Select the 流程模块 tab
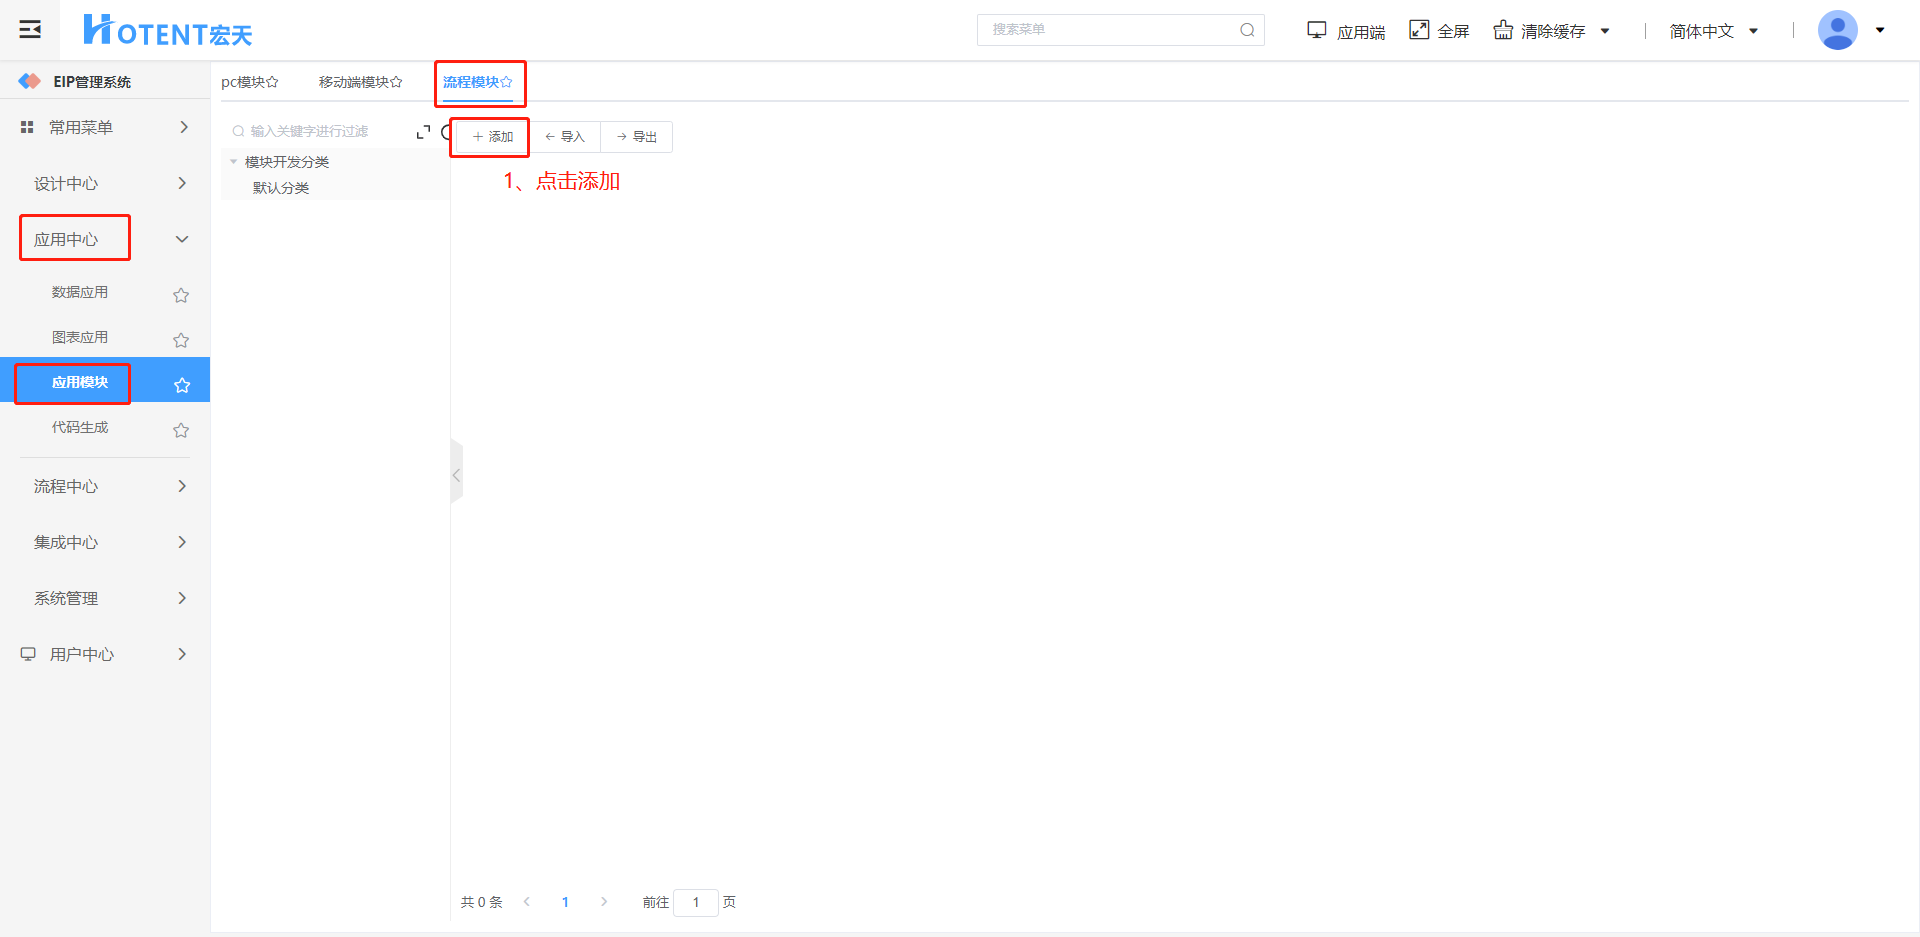The image size is (1920, 937). coord(471,82)
